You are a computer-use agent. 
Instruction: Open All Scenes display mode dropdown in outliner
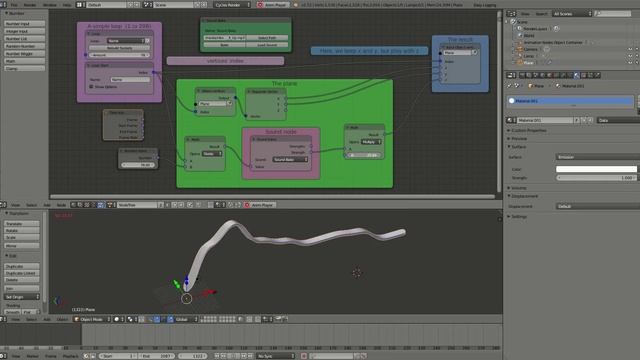(x=572, y=13)
